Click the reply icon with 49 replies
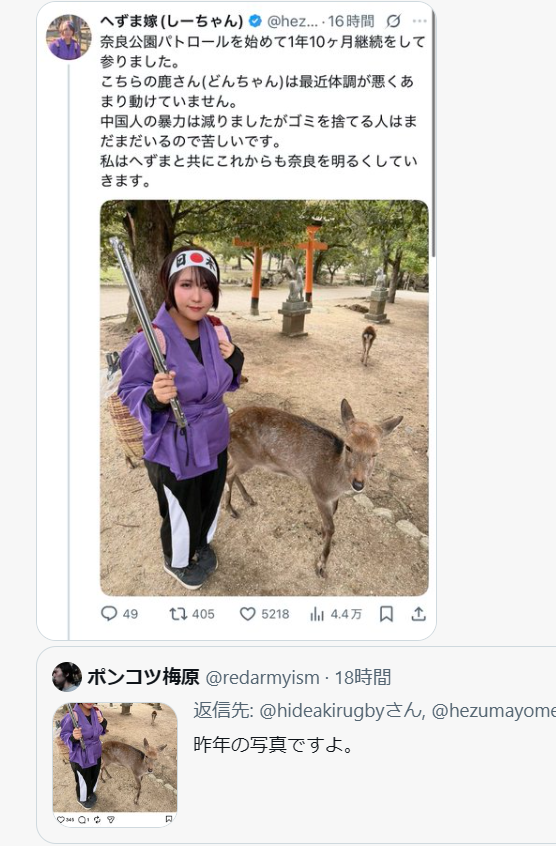 [109, 613]
